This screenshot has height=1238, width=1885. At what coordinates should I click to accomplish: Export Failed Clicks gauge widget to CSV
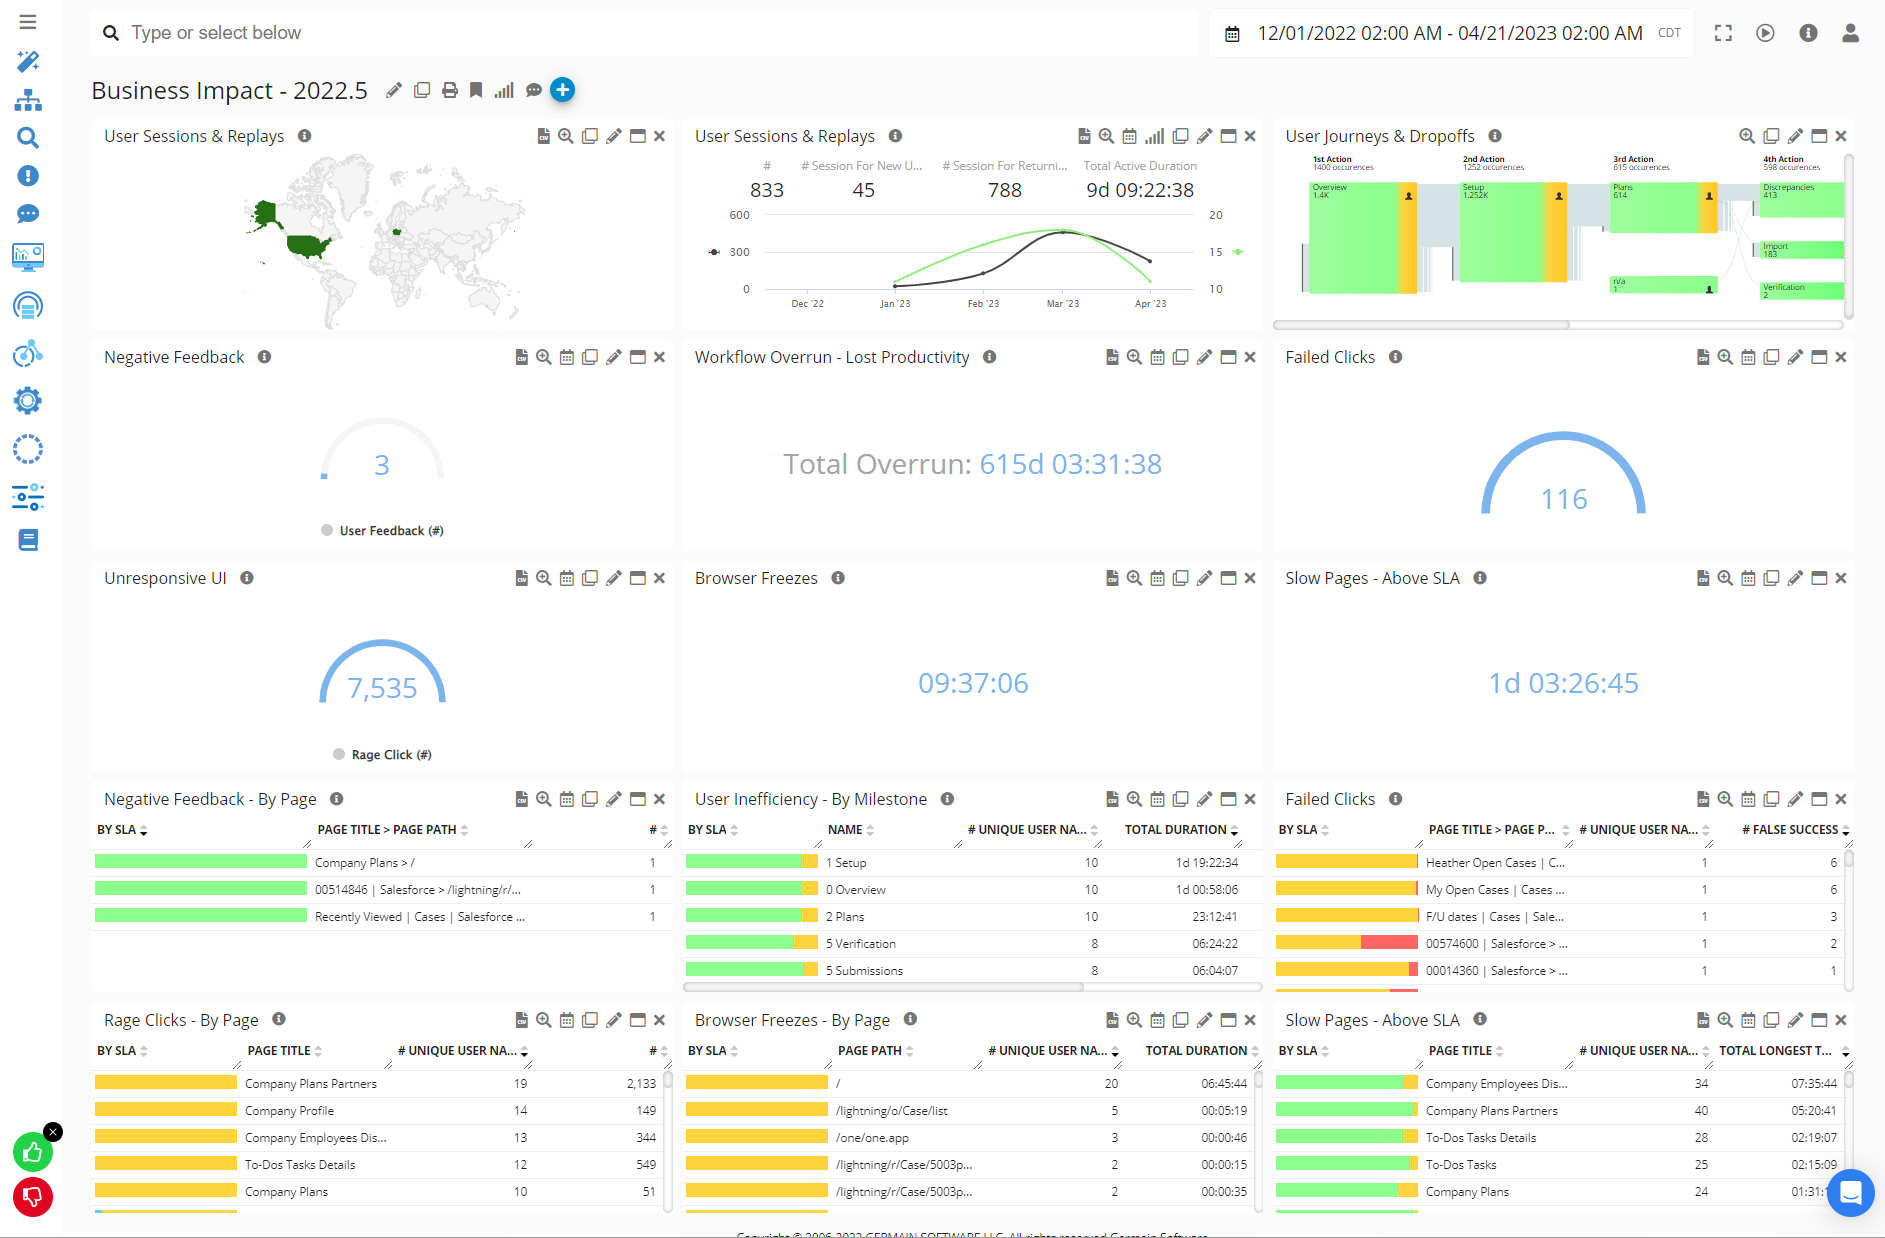click(x=1702, y=357)
